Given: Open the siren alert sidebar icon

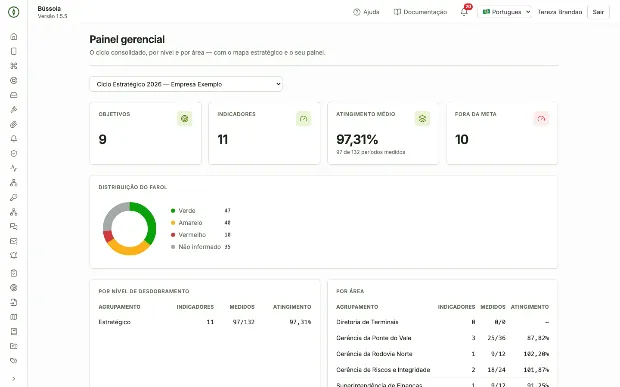Looking at the screenshot, I should (13, 256).
